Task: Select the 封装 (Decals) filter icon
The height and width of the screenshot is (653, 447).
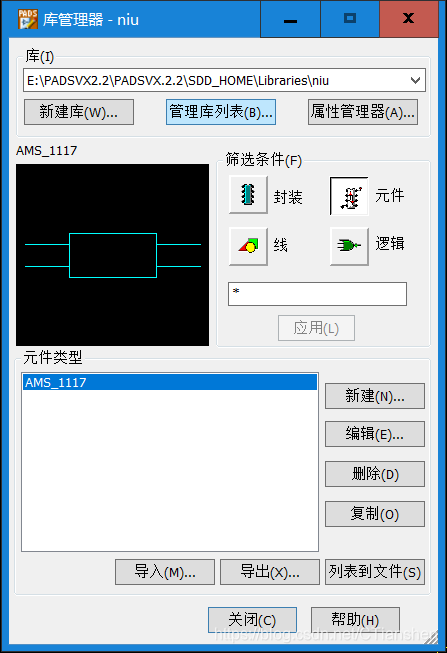Action: pyautogui.click(x=248, y=195)
